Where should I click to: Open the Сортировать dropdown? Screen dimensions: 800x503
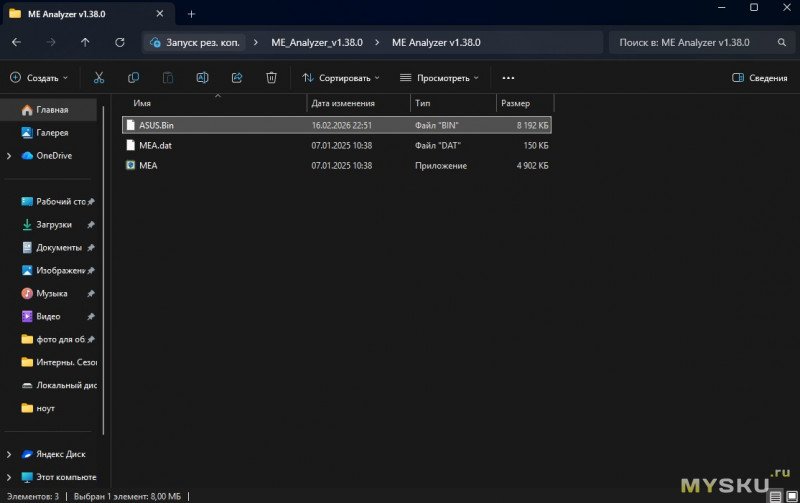pos(340,77)
